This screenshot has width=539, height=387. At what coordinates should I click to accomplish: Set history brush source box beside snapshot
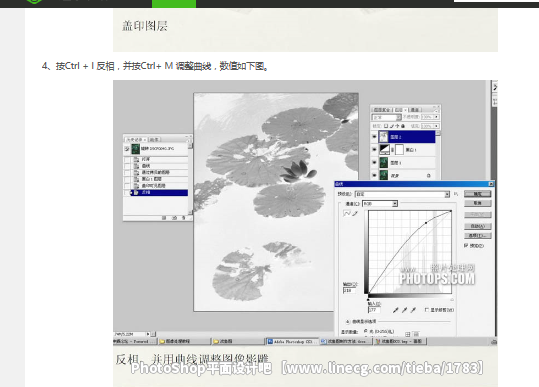pos(127,149)
